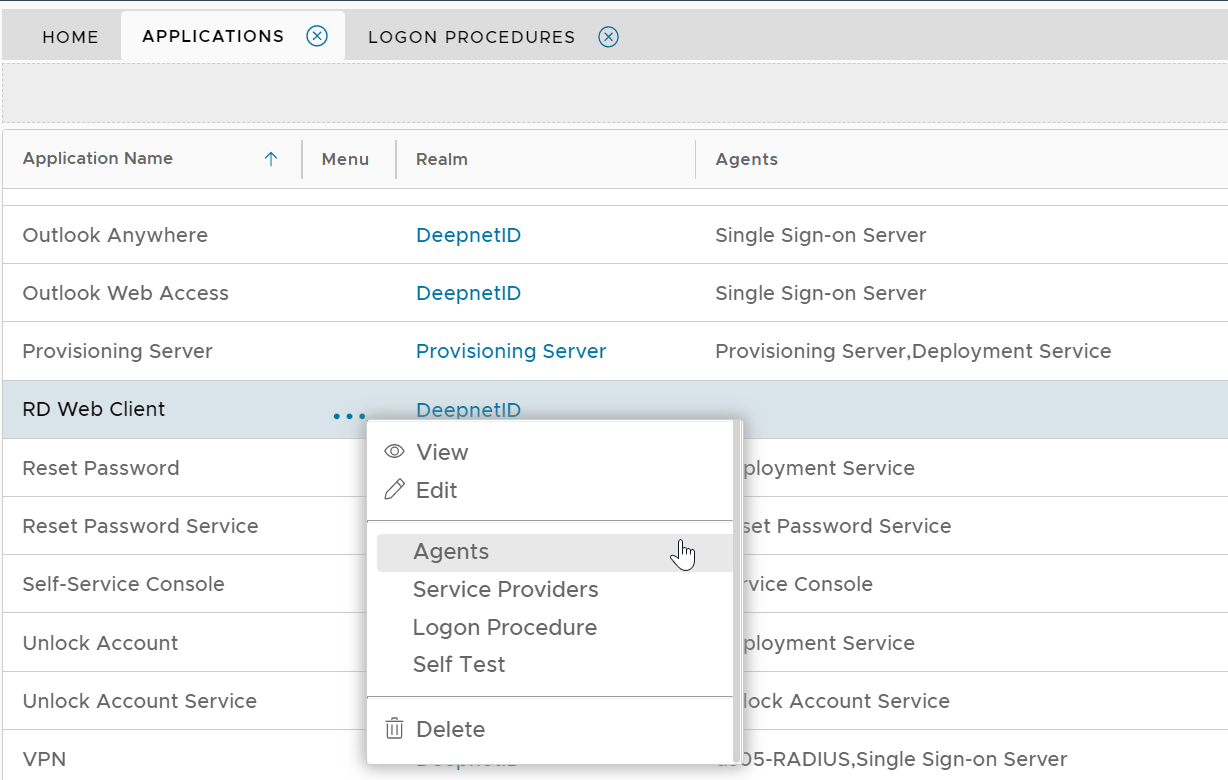The image size is (1228, 780).
Task: Select Agents from the context menu
Action: [x=451, y=552]
